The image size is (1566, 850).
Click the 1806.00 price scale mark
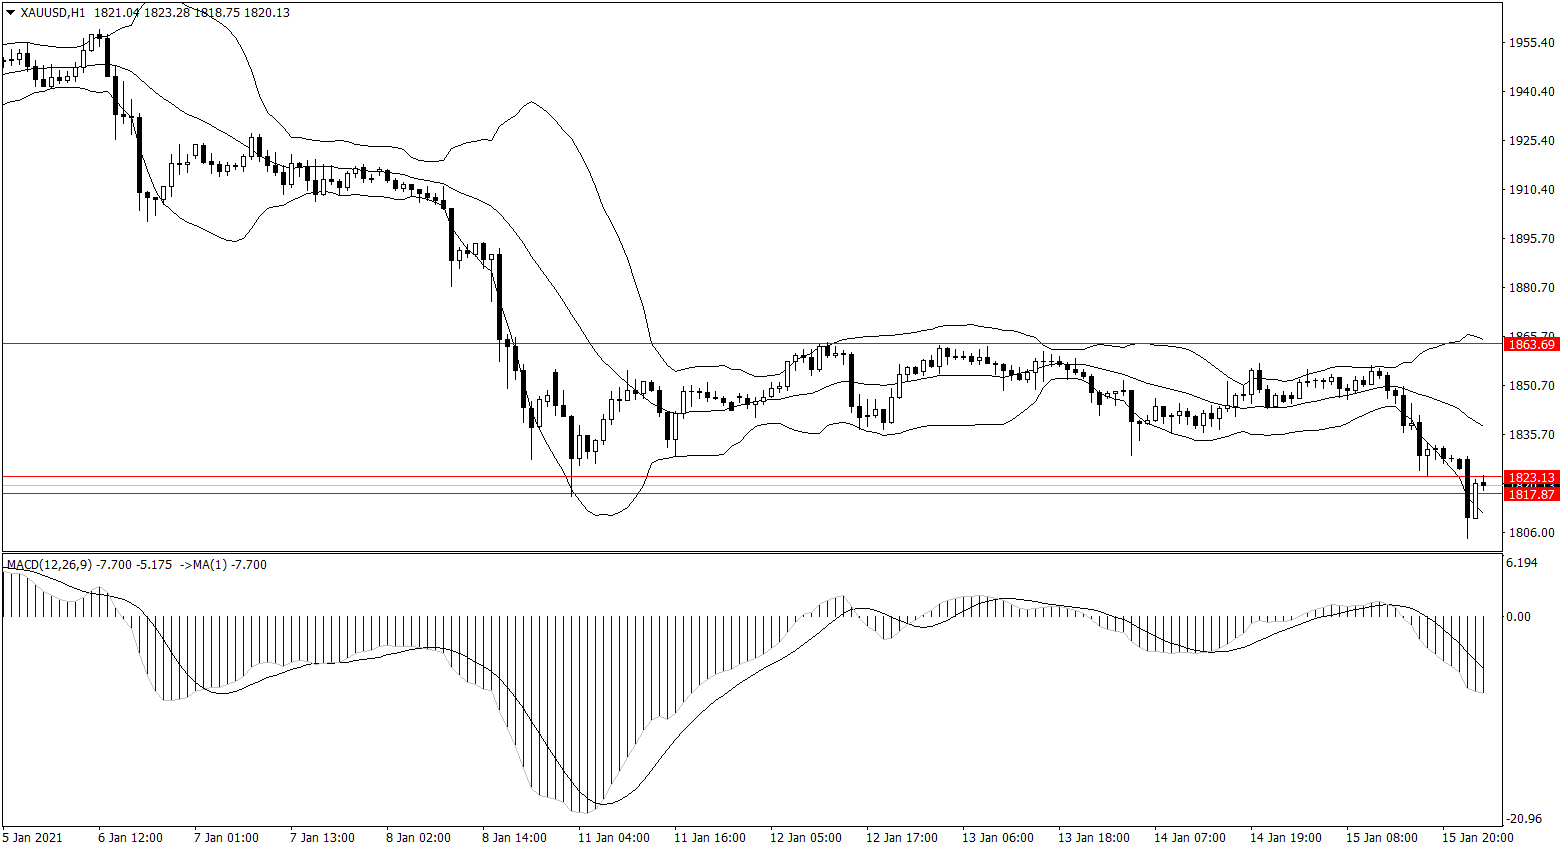[x=1531, y=533]
